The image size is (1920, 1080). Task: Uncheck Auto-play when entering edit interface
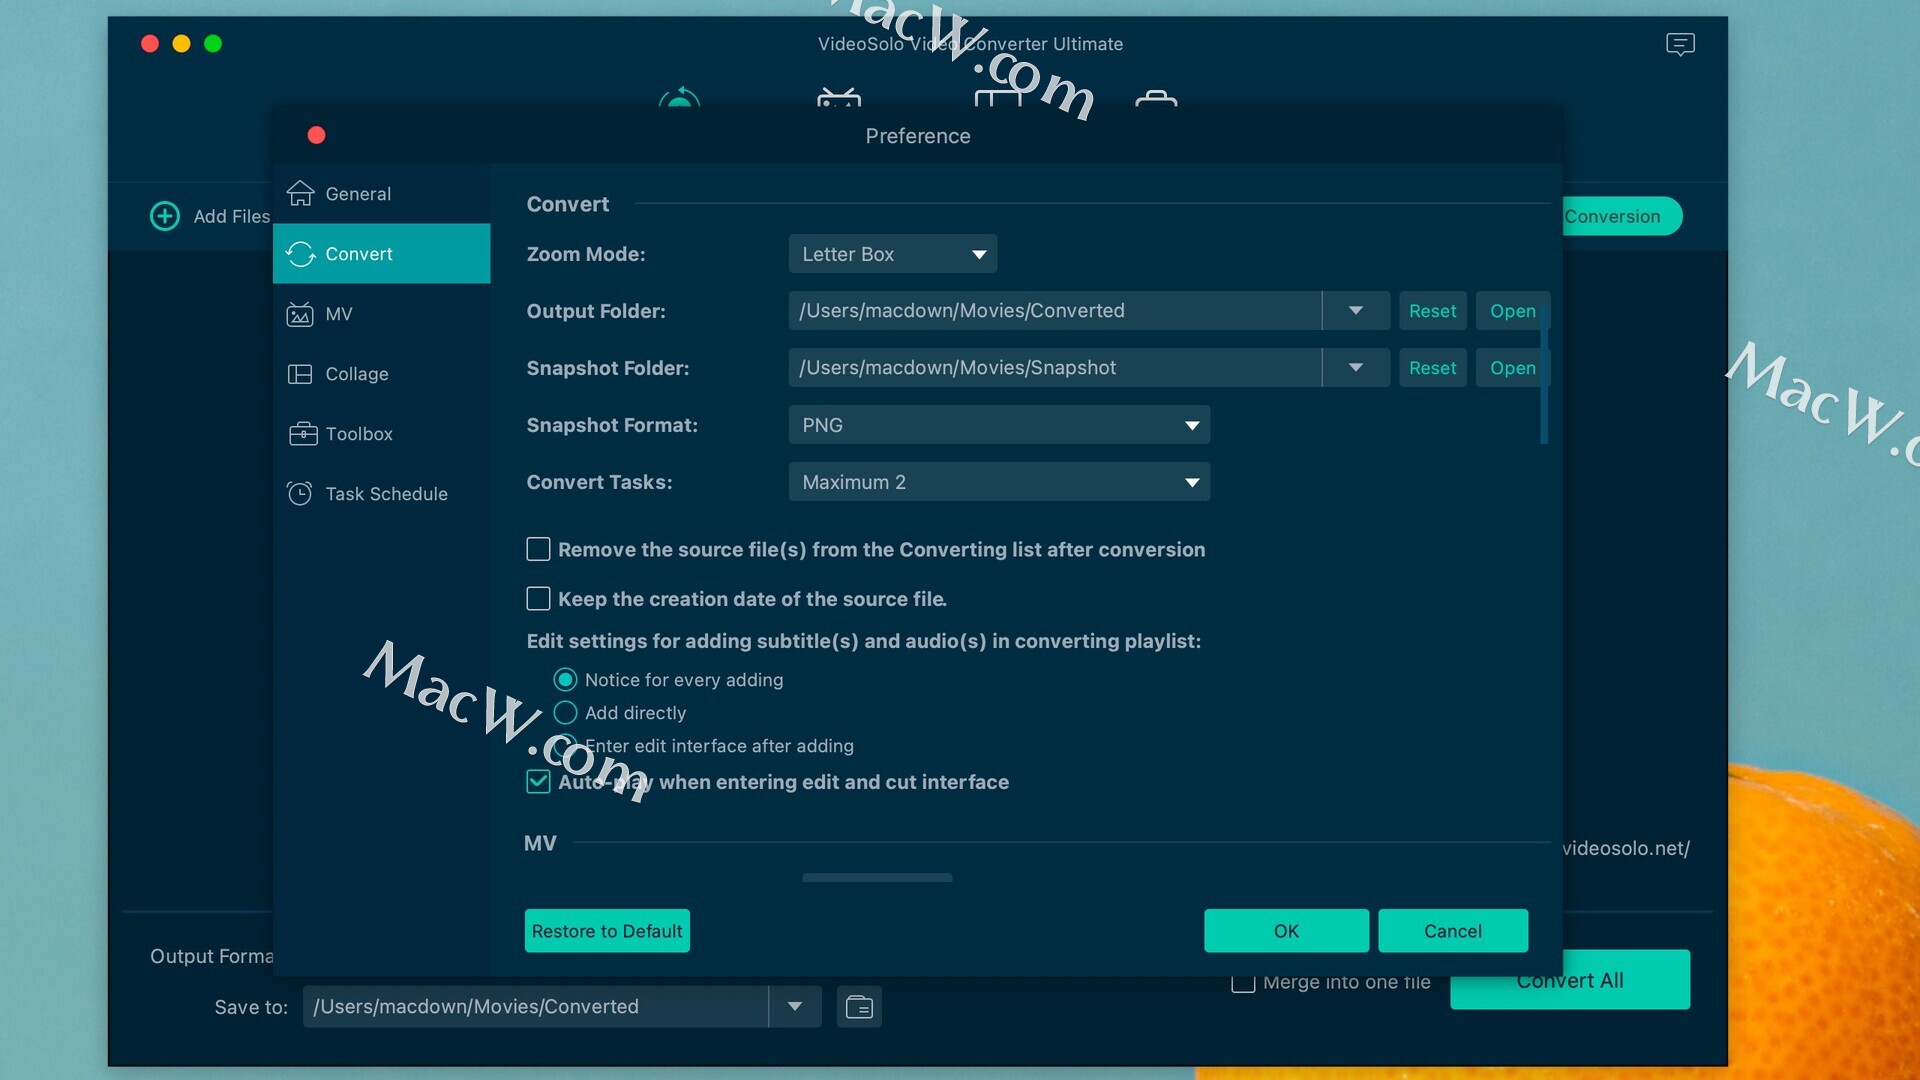(538, 782)
